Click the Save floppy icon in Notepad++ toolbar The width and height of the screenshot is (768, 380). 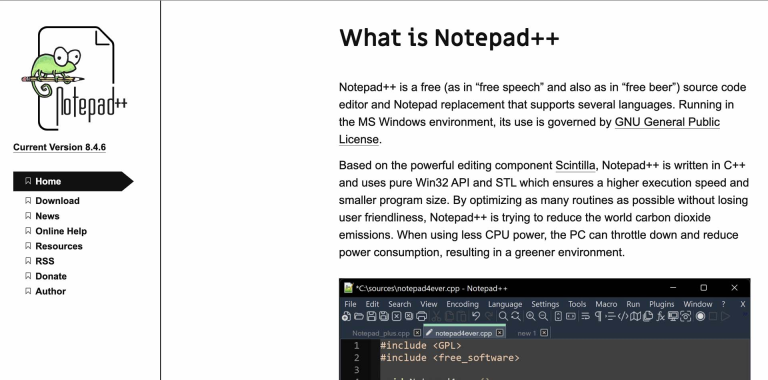[x=371, y=316]
